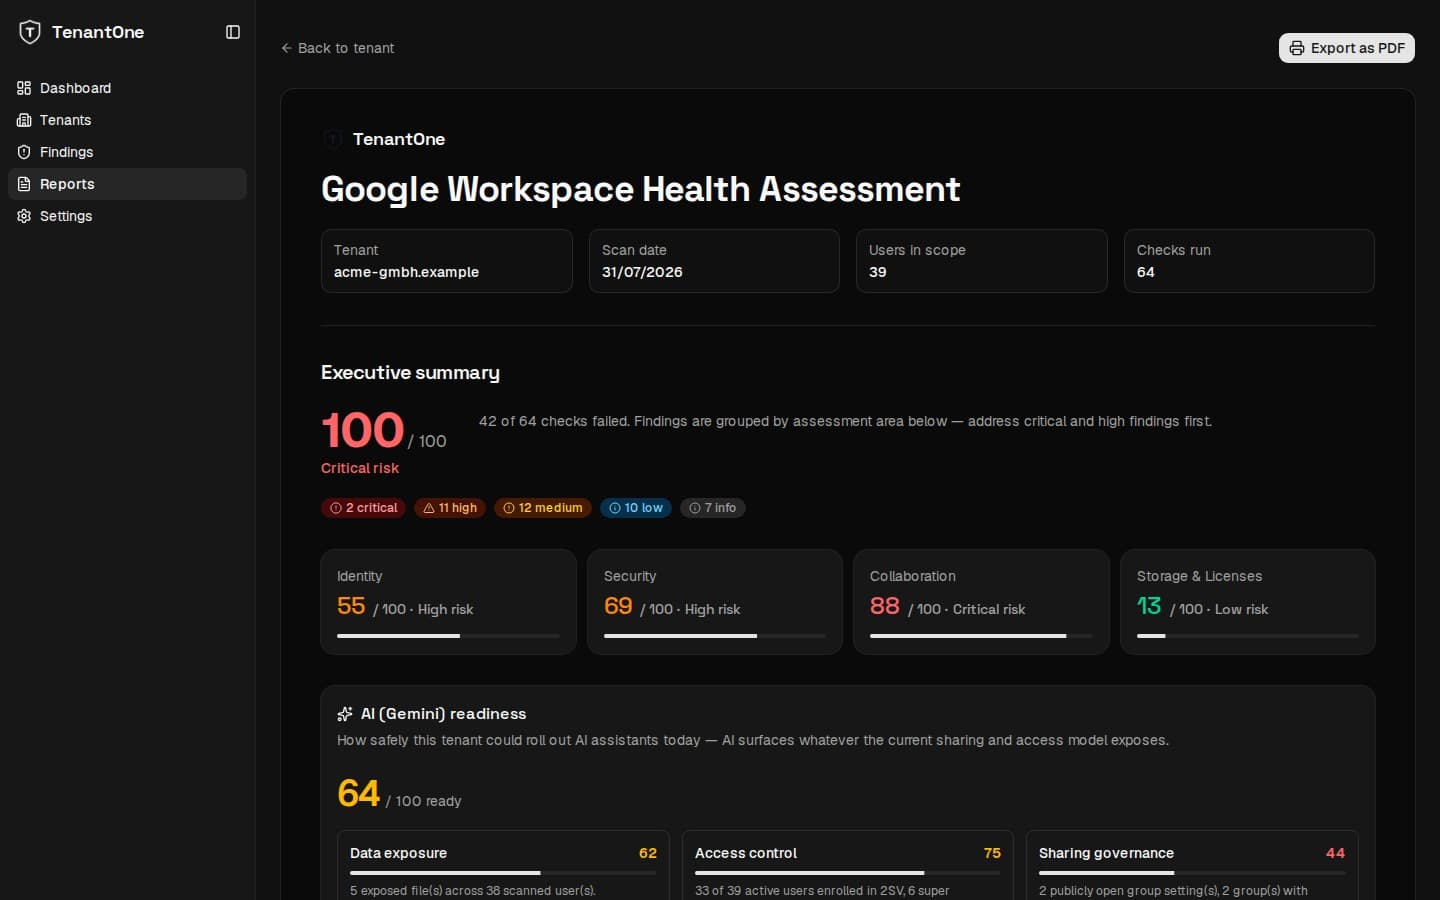Click the sparkle icon next to AI (Gemini) readiness
The image size is (1440, 900).
pyautogui.click(x=345, y=714)
